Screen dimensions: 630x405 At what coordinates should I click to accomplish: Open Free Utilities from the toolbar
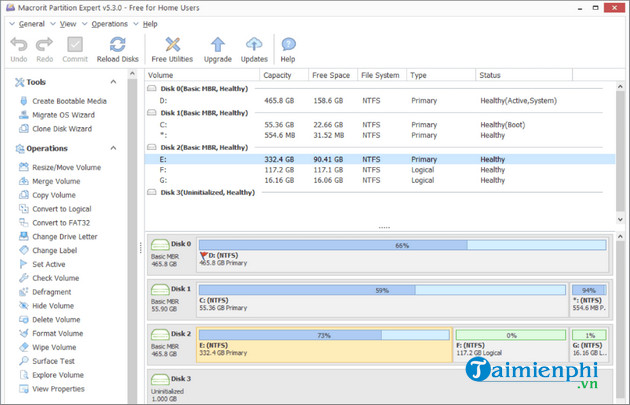click(172, 44)
